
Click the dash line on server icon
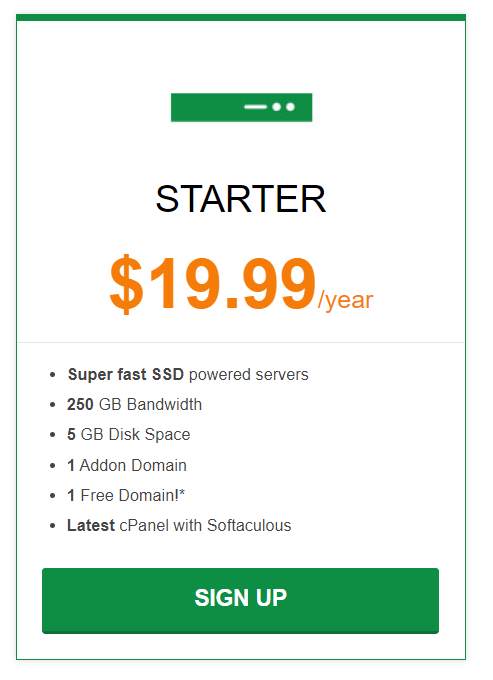click(x=255, y=107)
